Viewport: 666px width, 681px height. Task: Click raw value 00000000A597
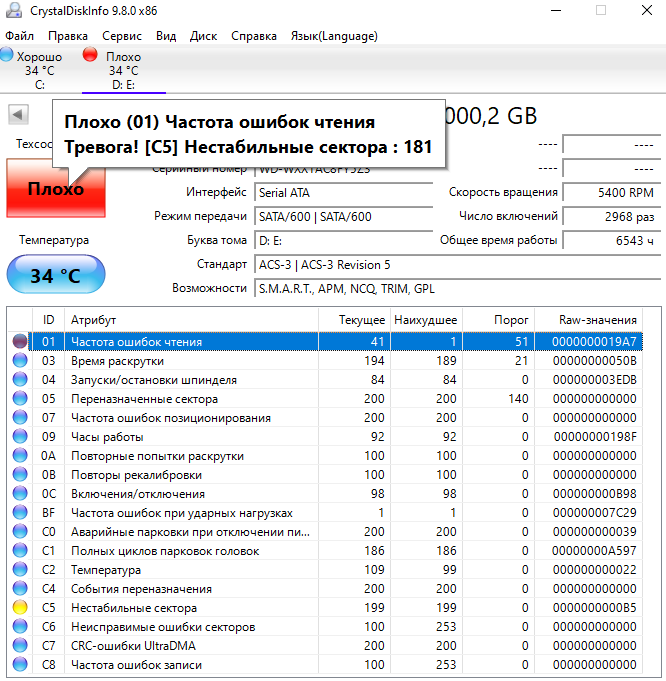point(594,551)
